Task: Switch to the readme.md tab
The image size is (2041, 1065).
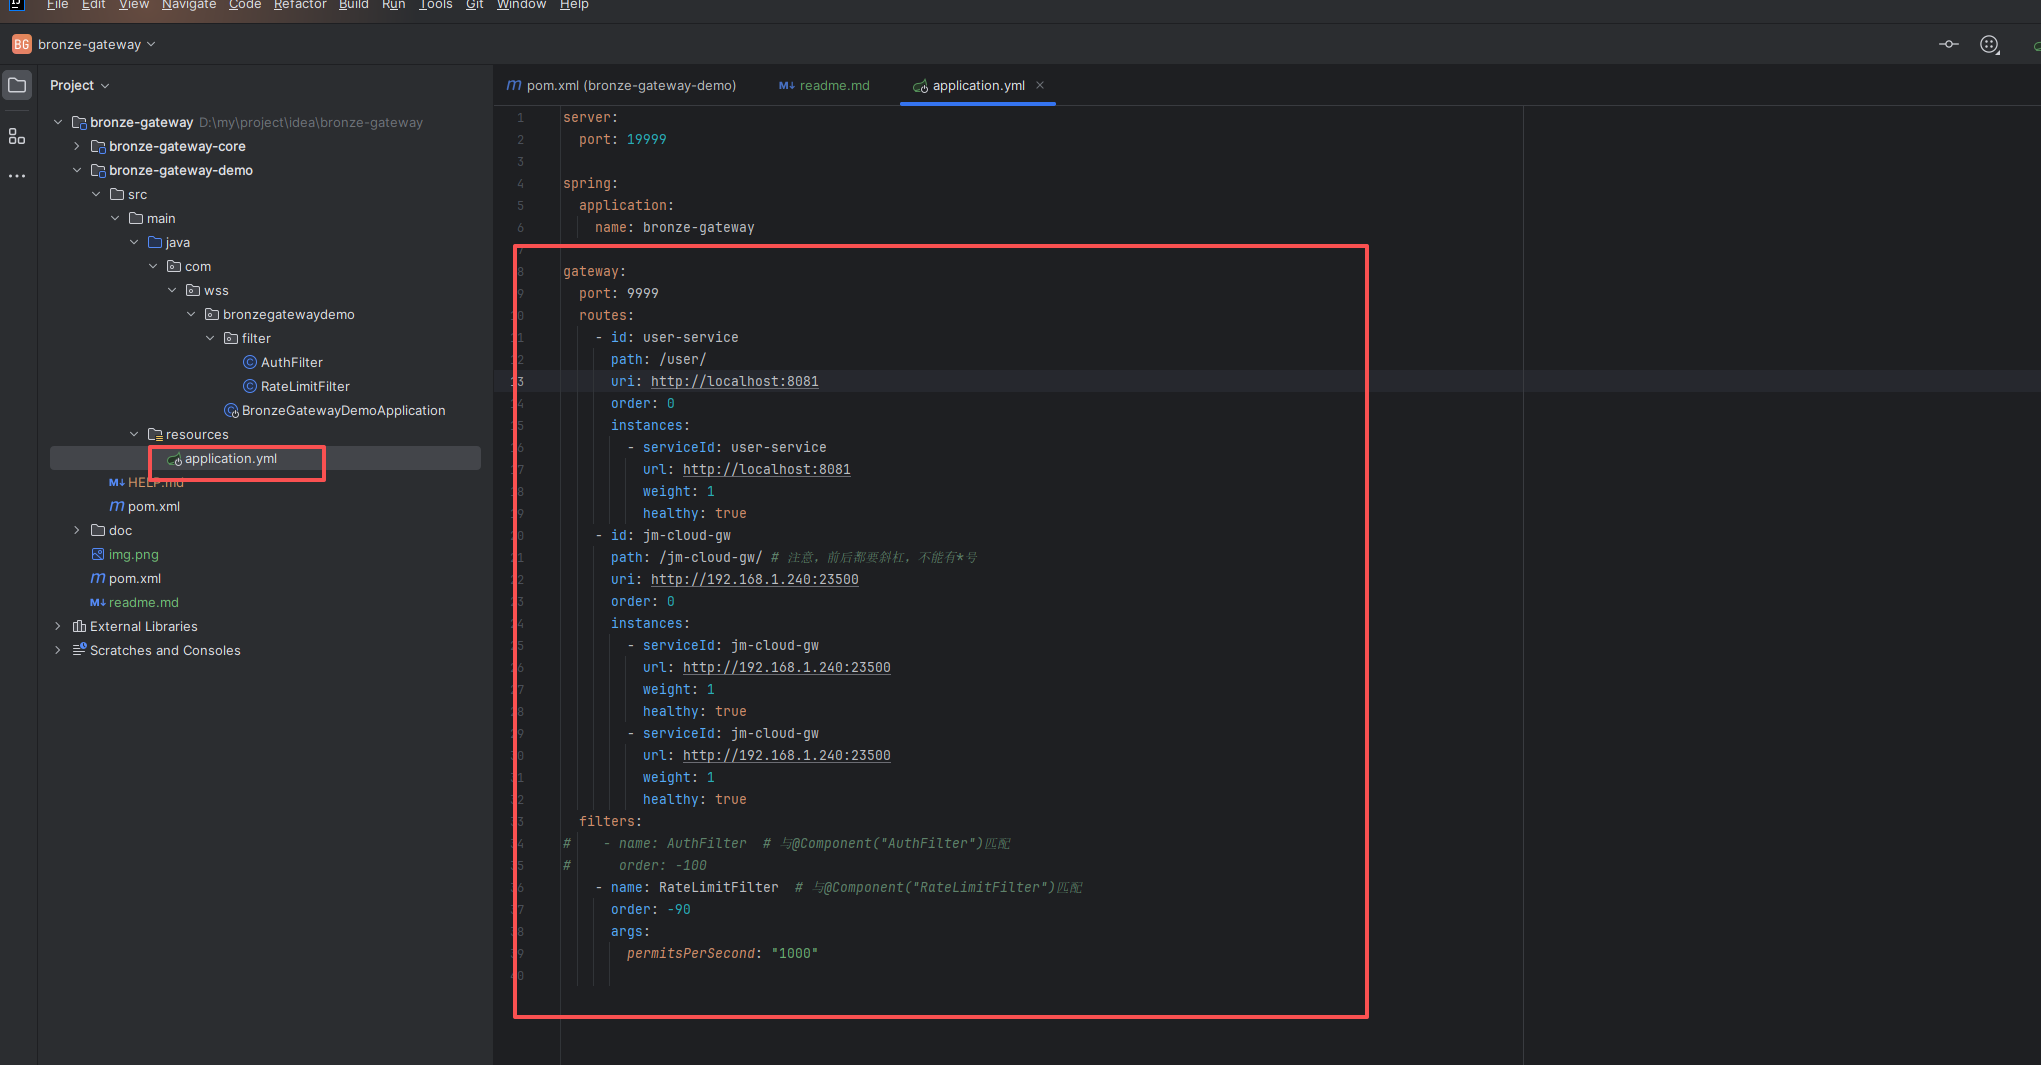Action: tap(833, 85)
